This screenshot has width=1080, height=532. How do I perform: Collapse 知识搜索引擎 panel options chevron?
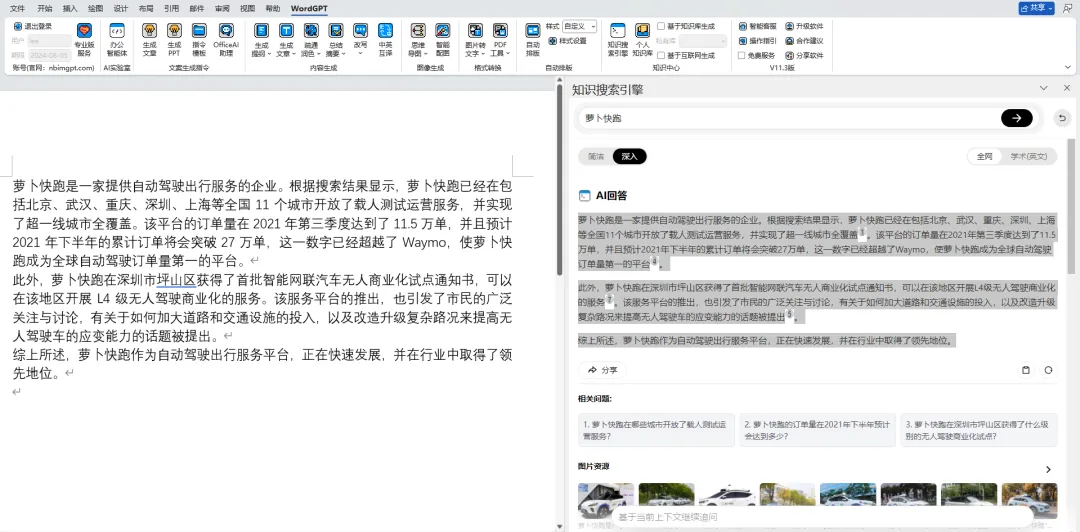point(1043,88)
